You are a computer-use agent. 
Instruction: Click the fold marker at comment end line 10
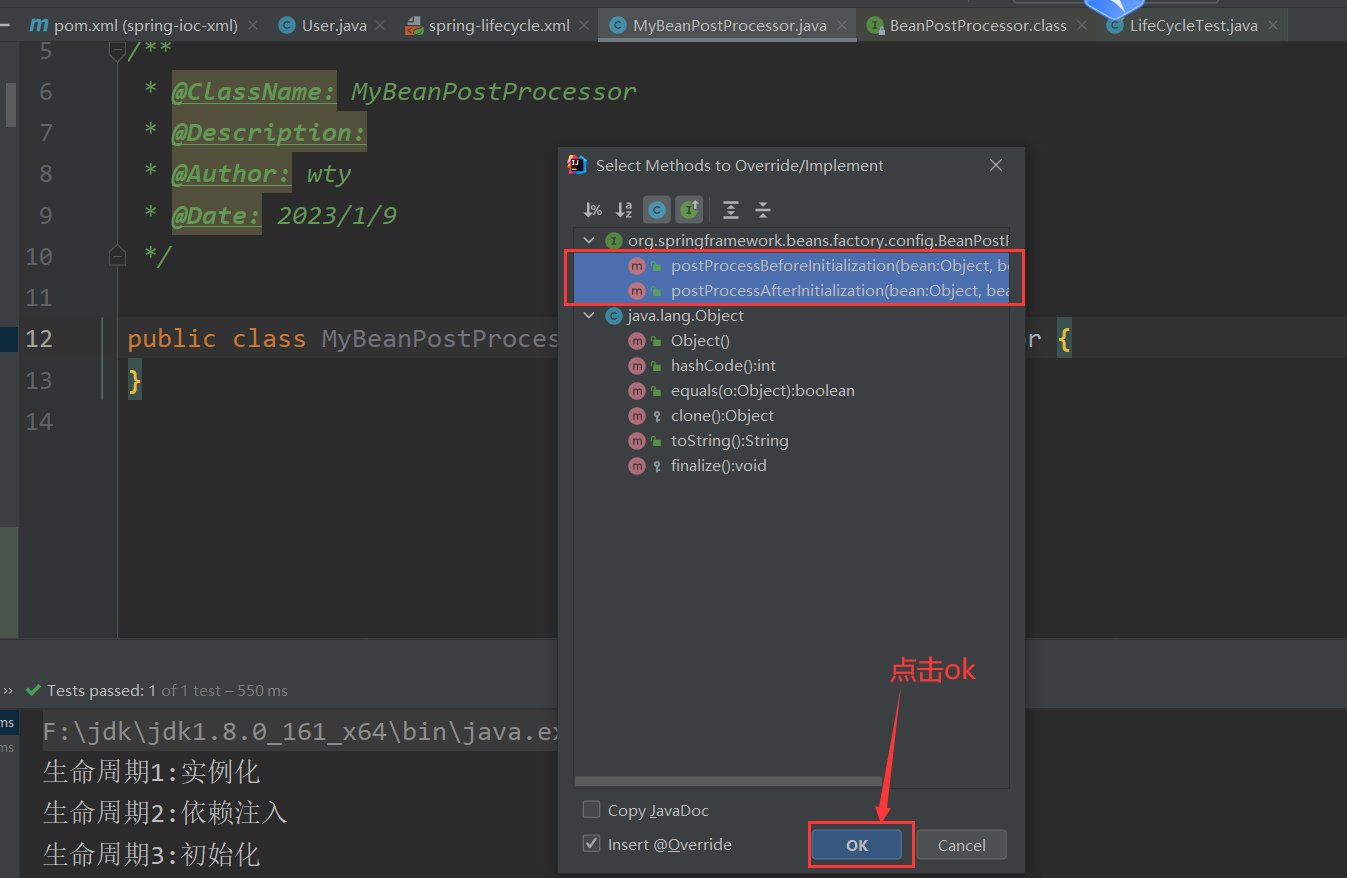click(117, 256)
